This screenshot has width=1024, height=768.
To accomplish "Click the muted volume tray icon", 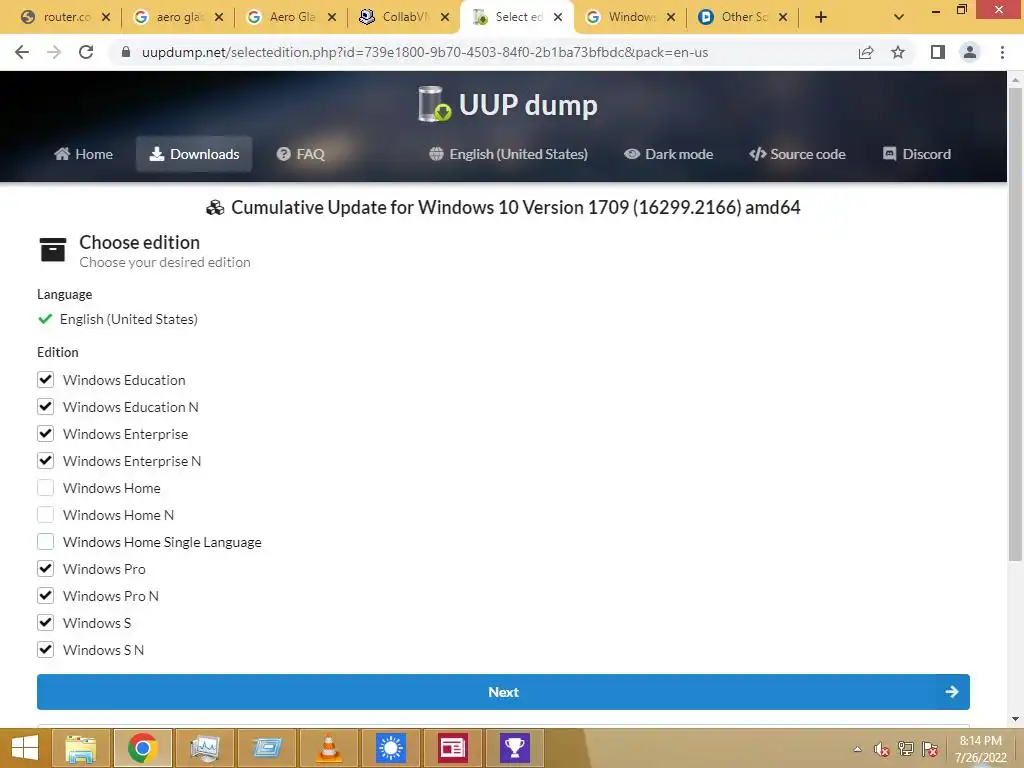I will tap(882, 749).
